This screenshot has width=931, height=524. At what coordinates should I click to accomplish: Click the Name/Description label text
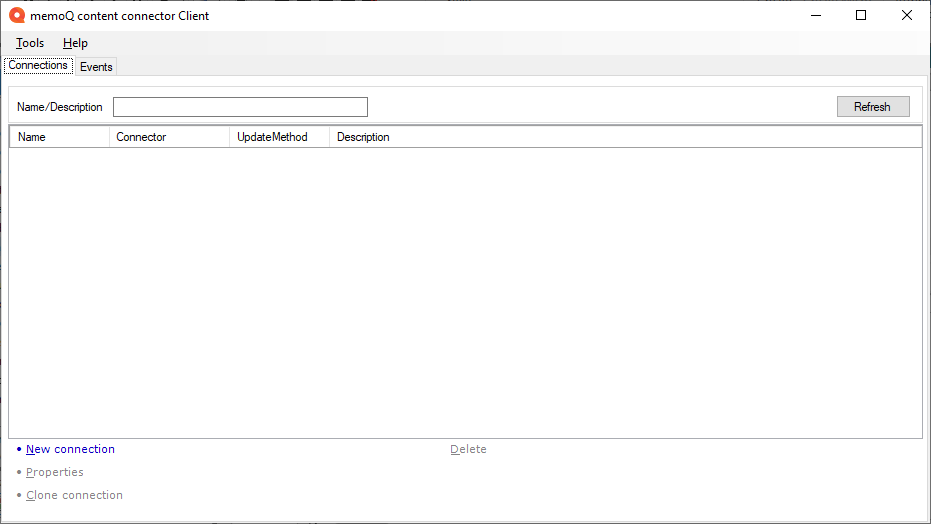click(x=60, y=107)
